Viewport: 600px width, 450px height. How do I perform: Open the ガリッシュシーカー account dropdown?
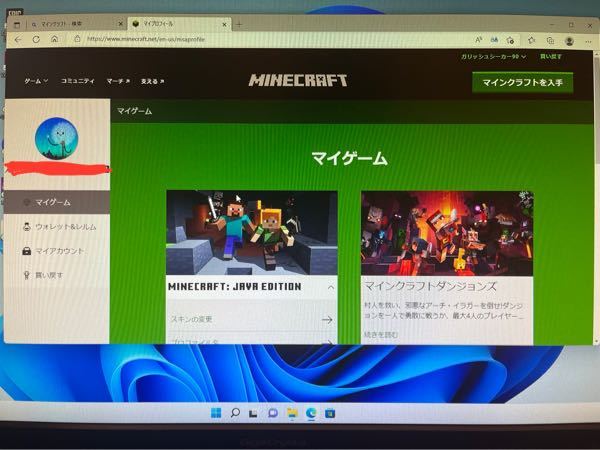493,57
